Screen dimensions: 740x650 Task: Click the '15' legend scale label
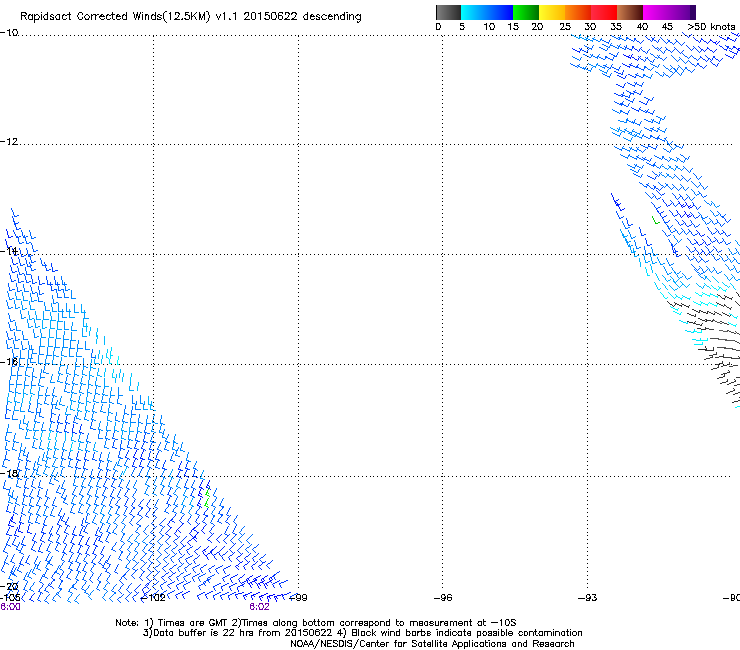513,26
